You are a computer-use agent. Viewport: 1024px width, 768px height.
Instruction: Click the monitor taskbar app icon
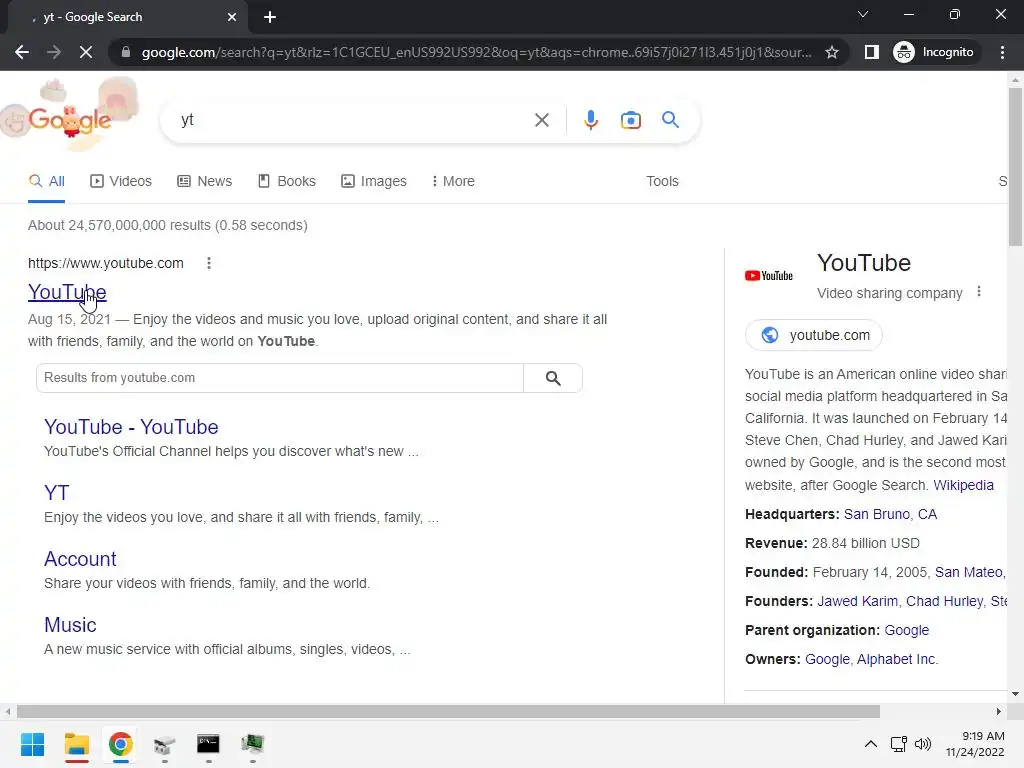[x=252, y=744]
